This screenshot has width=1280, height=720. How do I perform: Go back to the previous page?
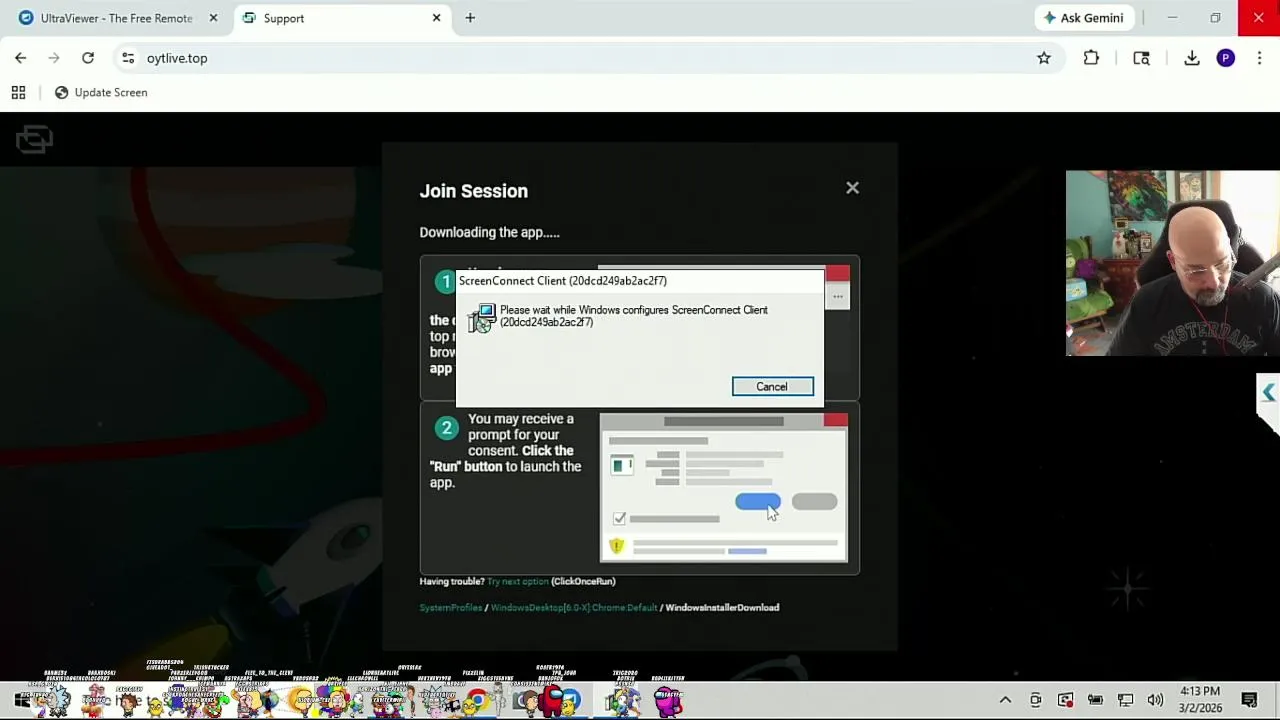pyautogui.click(x=21, y=58)
